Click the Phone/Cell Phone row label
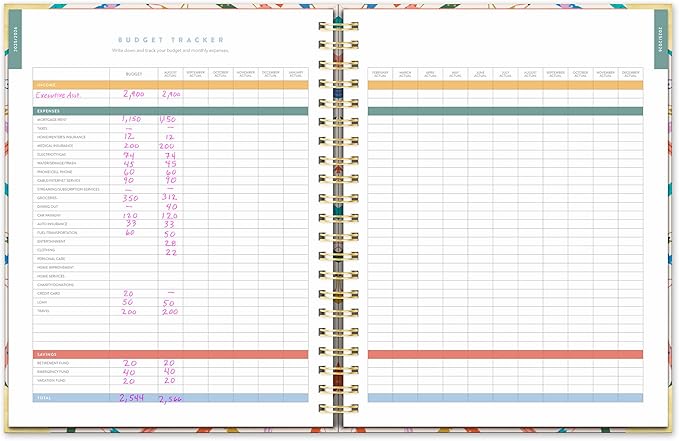 pos(55,172)
